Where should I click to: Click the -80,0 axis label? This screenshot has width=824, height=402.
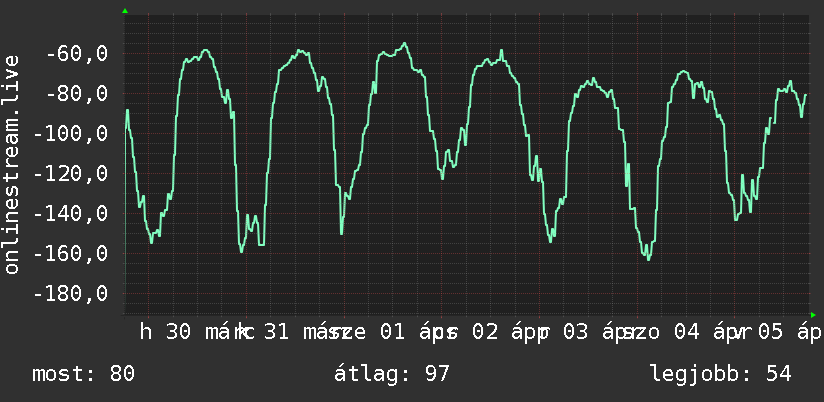[x=77, y=94]
